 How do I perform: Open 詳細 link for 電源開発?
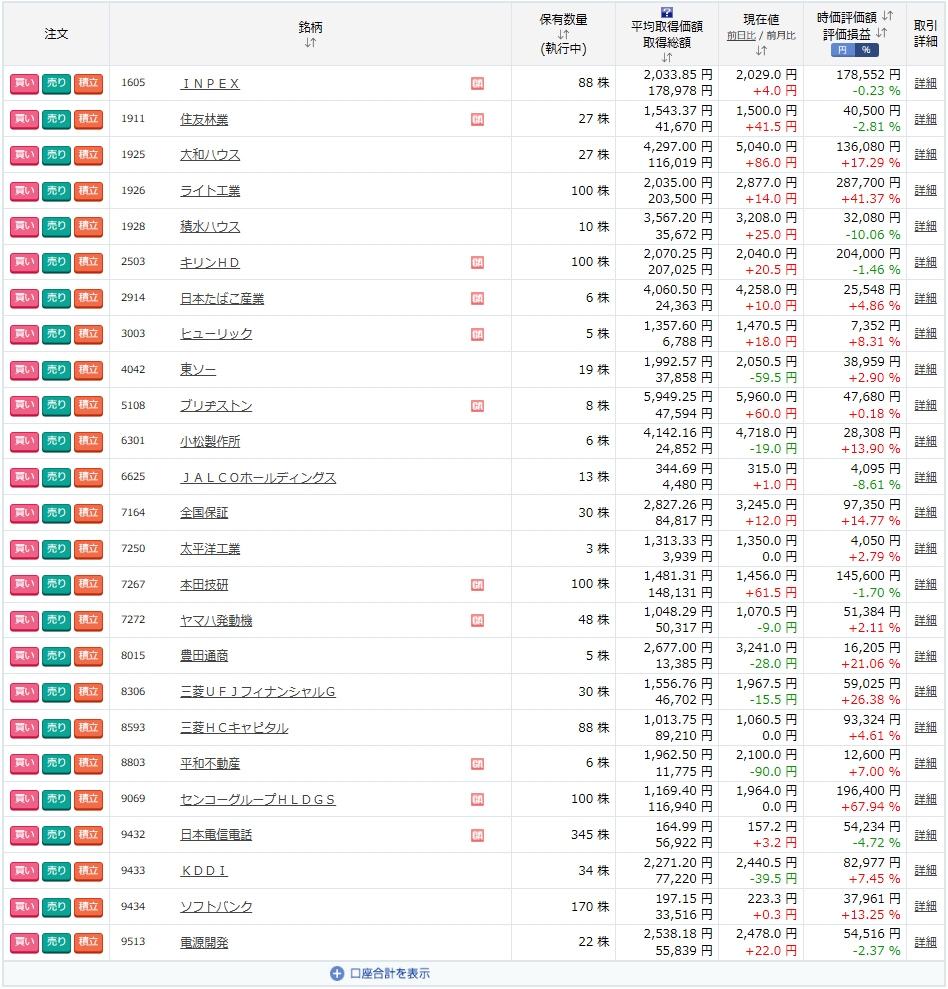coord(925,942)
